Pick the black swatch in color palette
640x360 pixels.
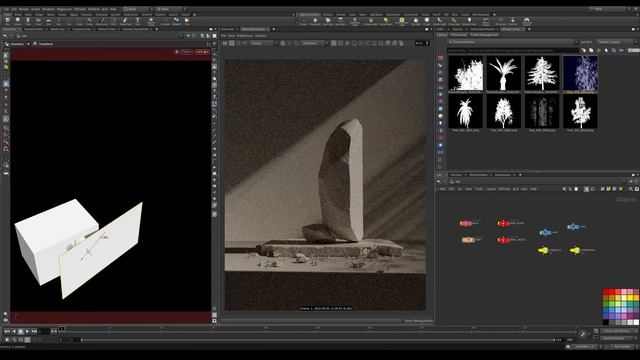coord(606,322)
